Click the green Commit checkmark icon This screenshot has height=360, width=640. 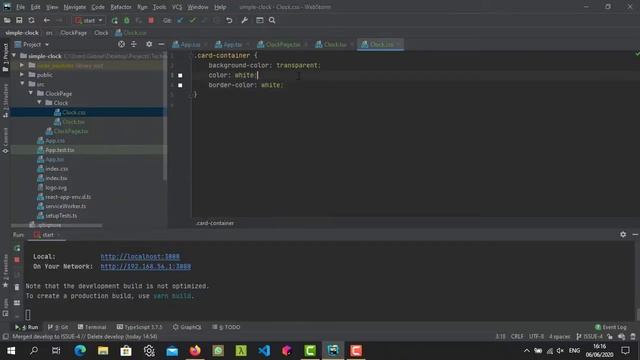tap(192, 20)
